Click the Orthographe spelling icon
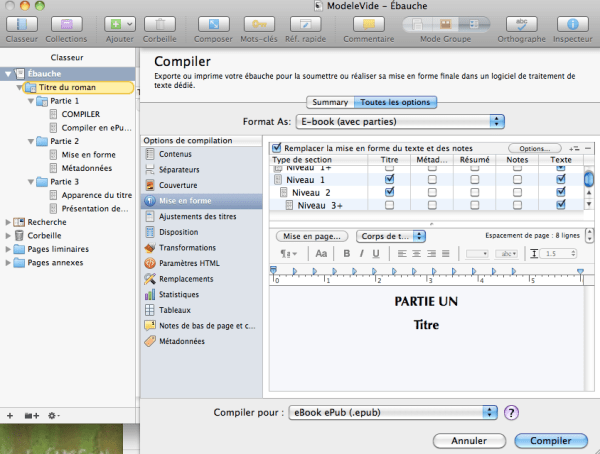The image size is (600, 454). [523, 23]
